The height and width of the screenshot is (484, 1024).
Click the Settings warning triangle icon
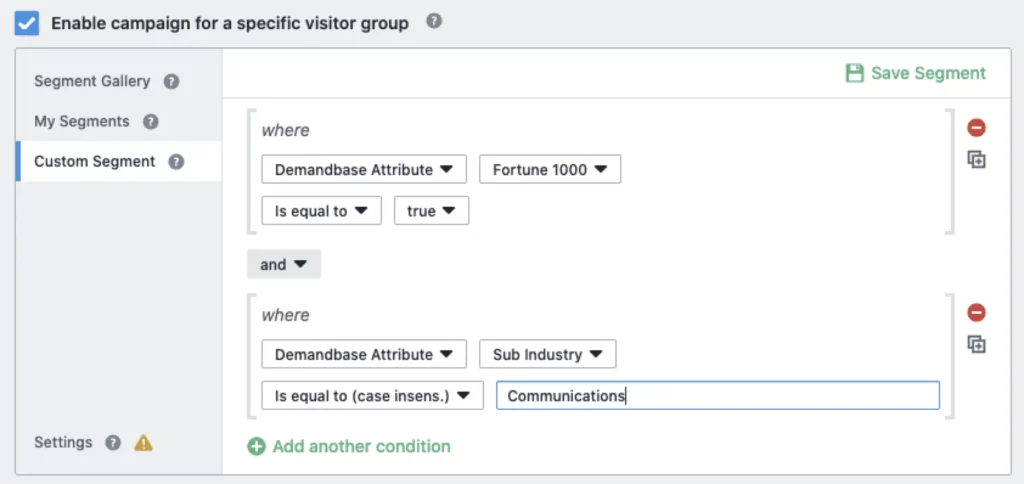pos(144,443)
